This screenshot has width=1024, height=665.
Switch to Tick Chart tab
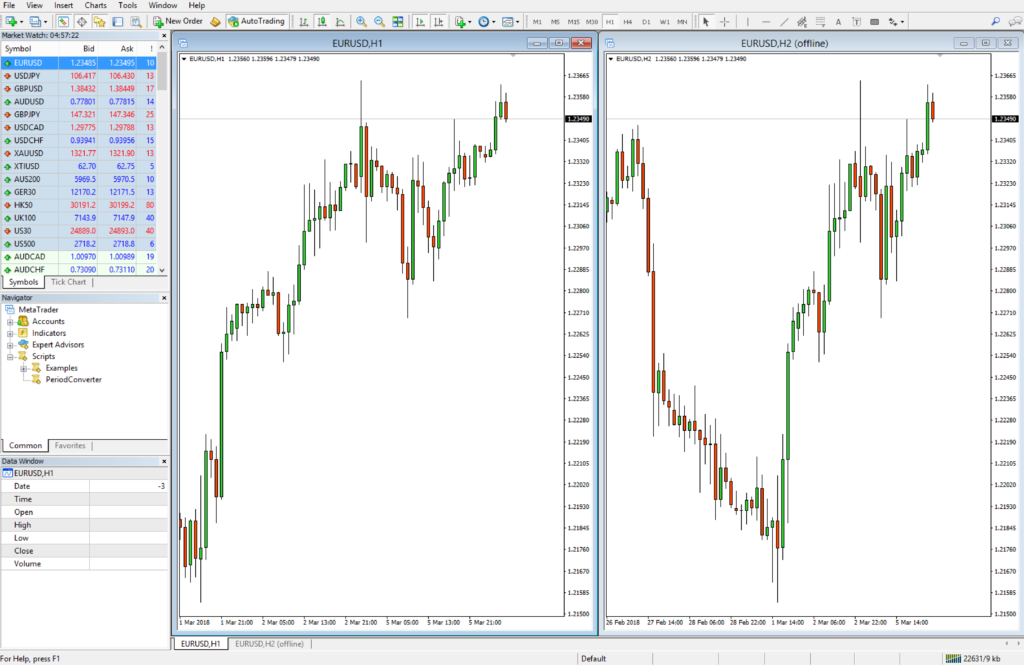point(69,282)
